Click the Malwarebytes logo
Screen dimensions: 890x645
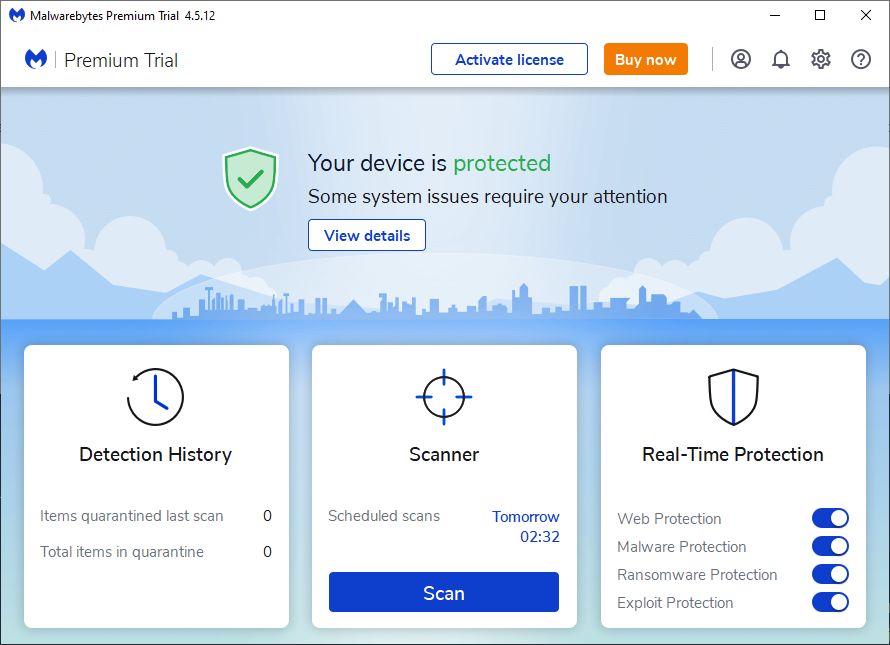(x=36, y=59)
